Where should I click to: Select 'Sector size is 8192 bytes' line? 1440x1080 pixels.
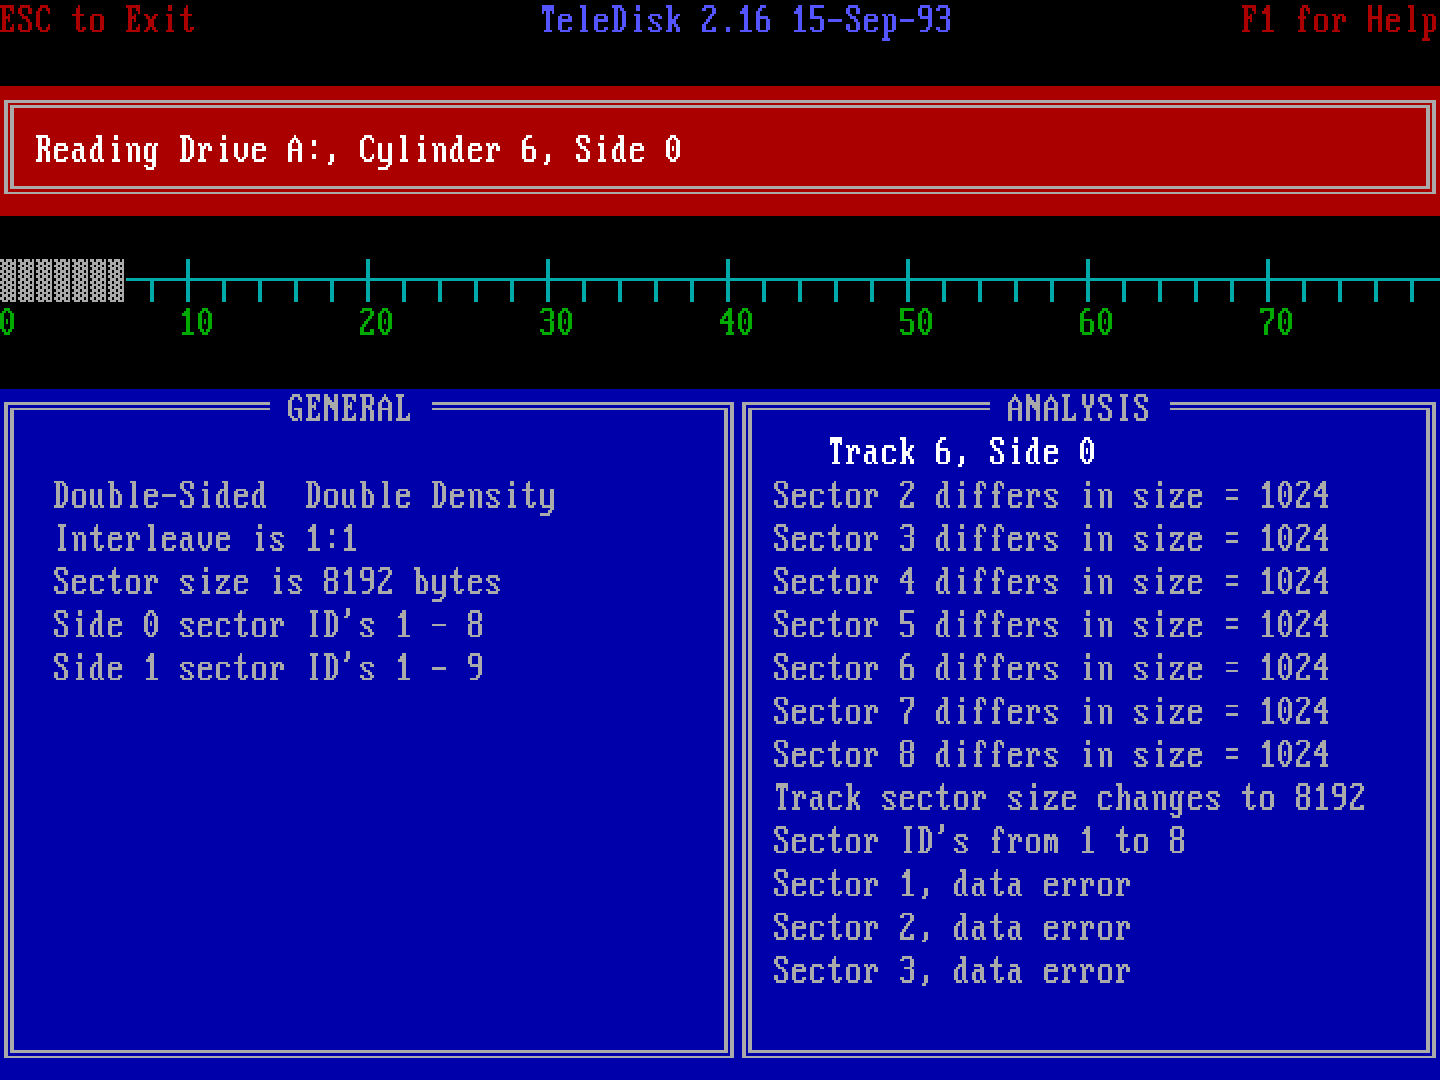click(277, 582)
